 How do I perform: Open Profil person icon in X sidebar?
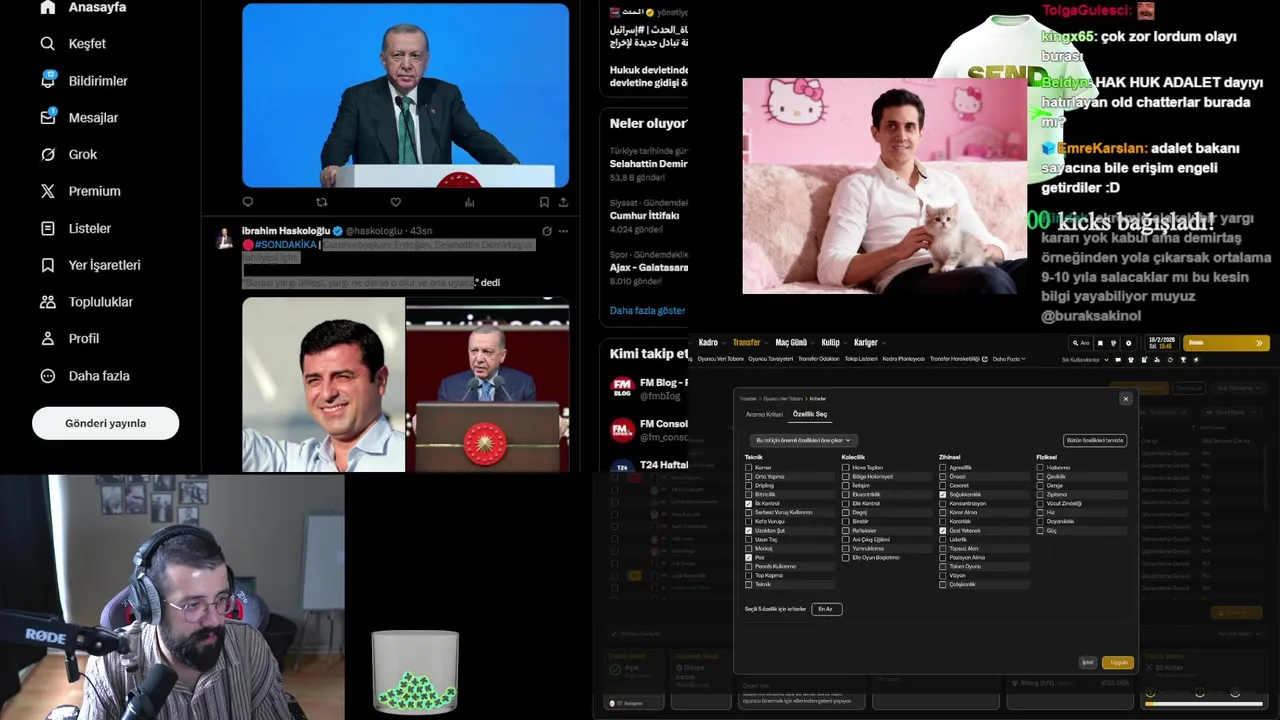(47, 338)
